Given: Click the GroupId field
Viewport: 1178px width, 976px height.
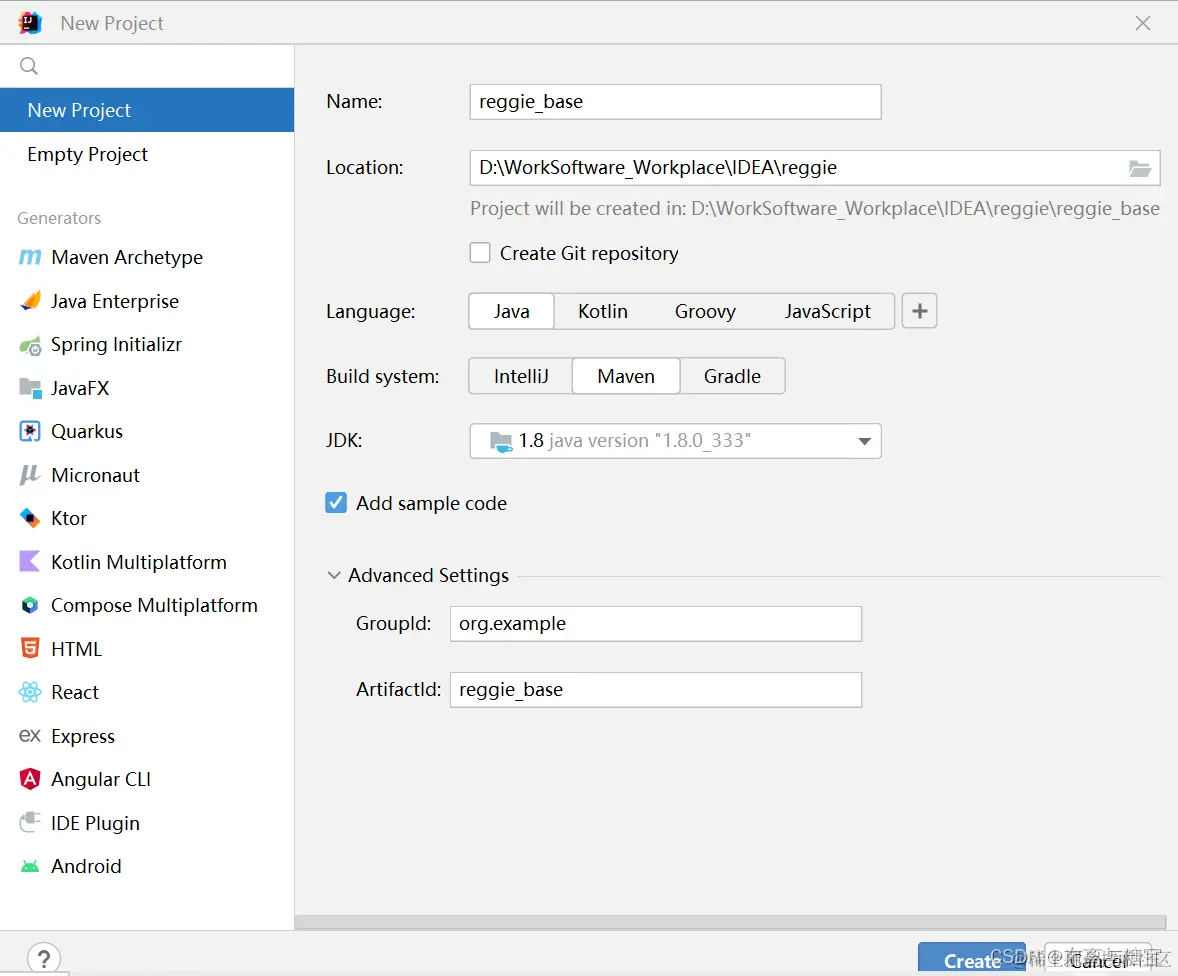Looking at the screenshot, I should [x=656, y=624].
